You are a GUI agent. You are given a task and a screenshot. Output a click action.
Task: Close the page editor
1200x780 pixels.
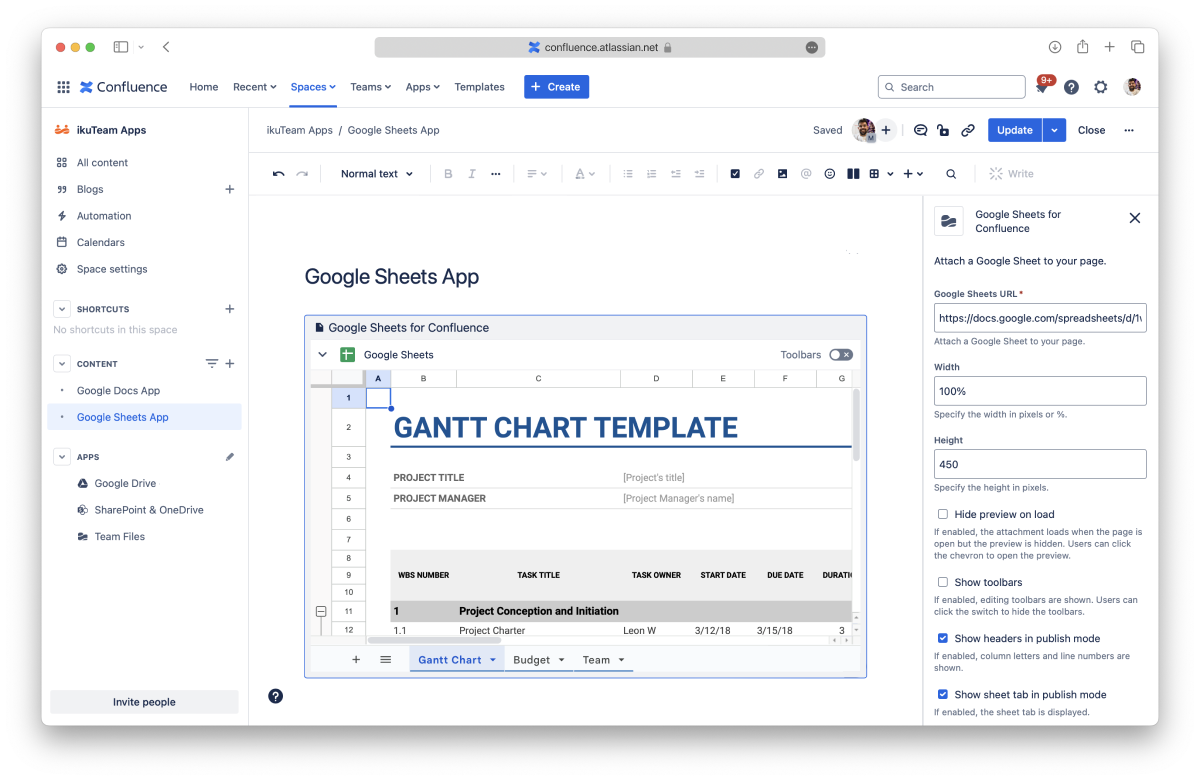click(x=1091, y=130)
